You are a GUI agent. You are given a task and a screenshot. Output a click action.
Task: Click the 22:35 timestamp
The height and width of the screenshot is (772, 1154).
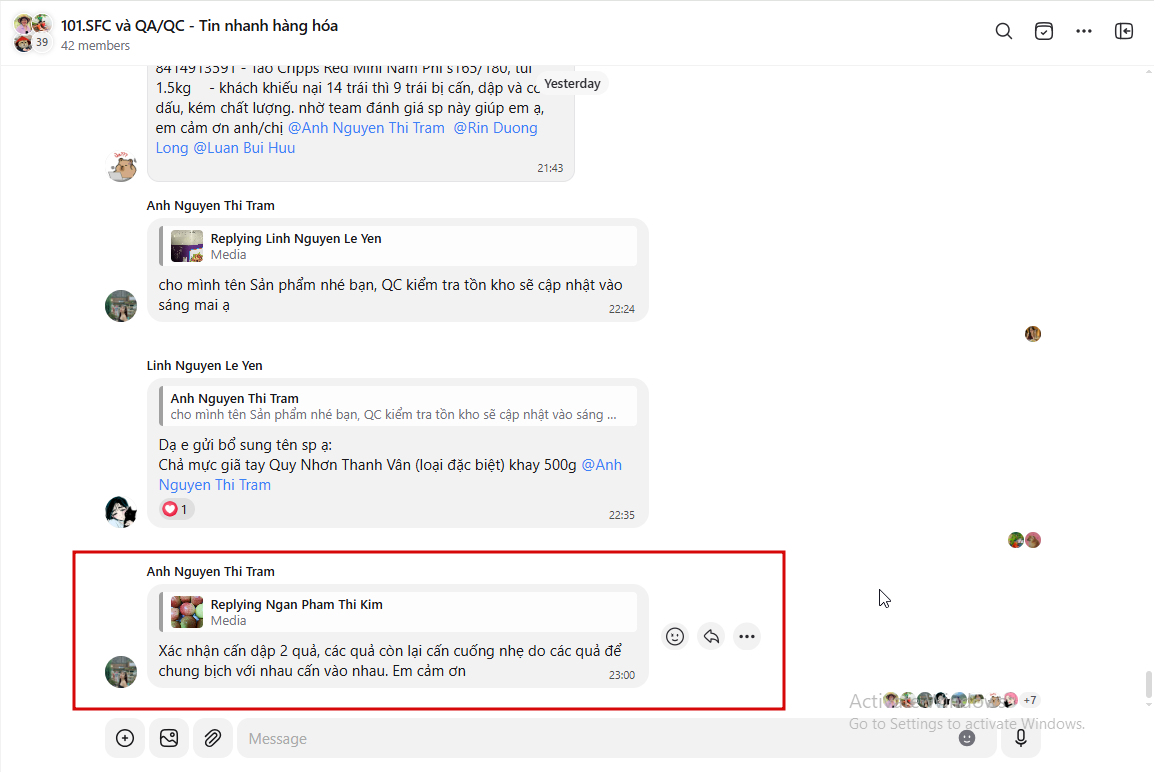tap(621, 515)
